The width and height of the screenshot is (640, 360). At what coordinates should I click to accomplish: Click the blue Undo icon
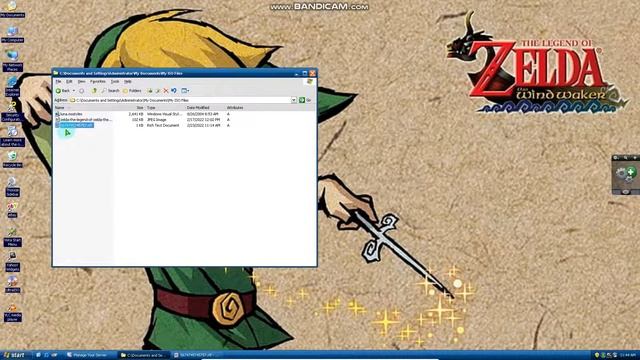click(x=174, y=91)
